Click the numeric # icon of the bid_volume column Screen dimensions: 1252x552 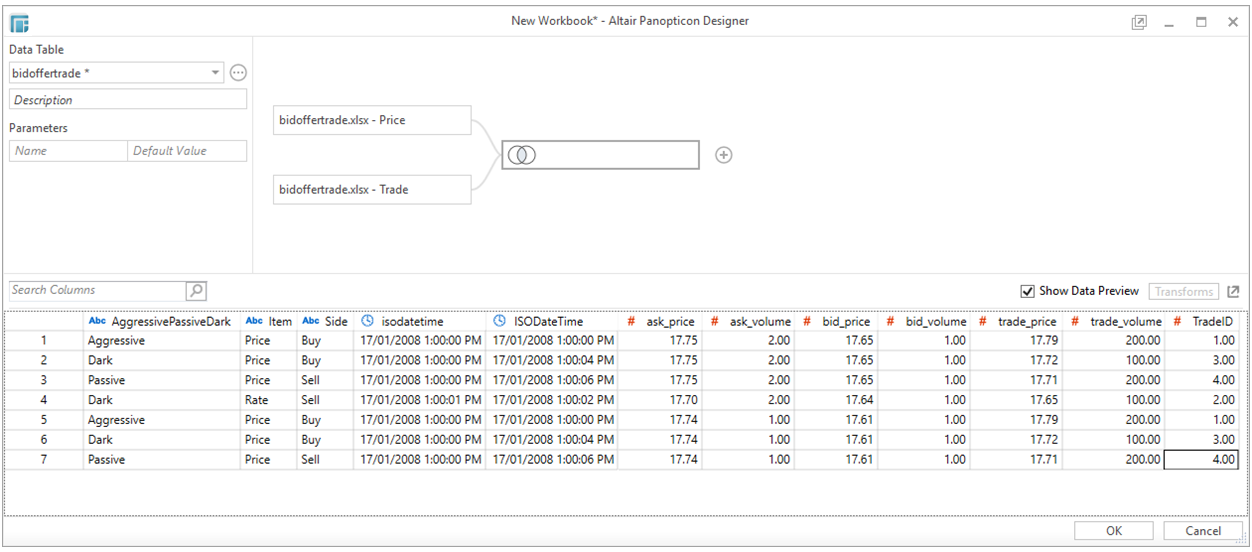click(x=890, y=322)
